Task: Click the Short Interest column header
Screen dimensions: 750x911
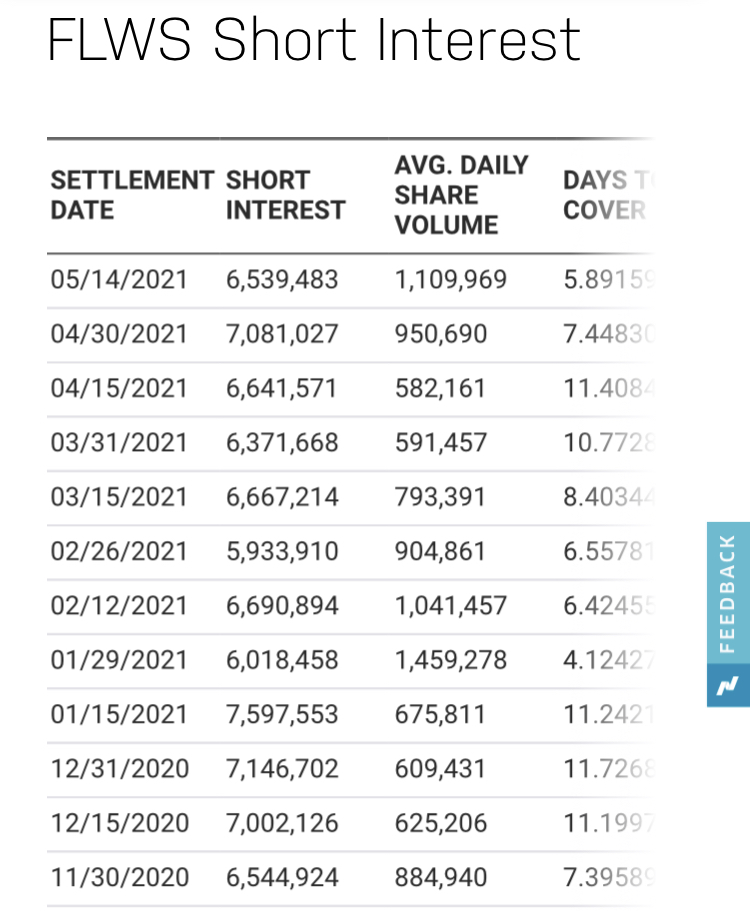Action: (285, 195)
